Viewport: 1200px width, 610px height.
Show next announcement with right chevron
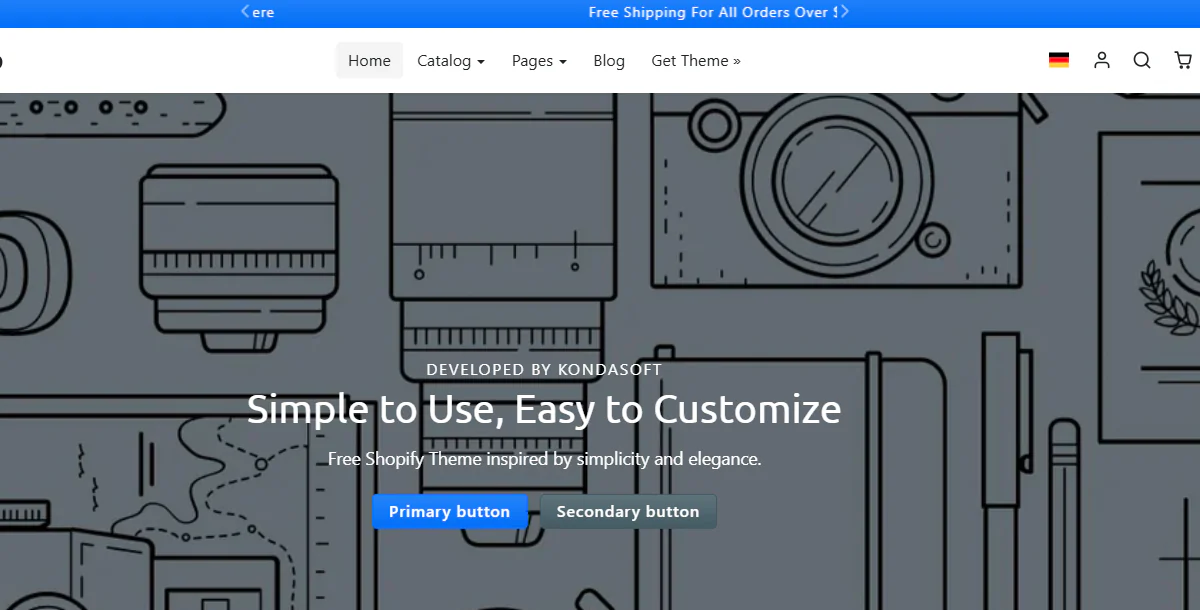click(x=845, y=12)
